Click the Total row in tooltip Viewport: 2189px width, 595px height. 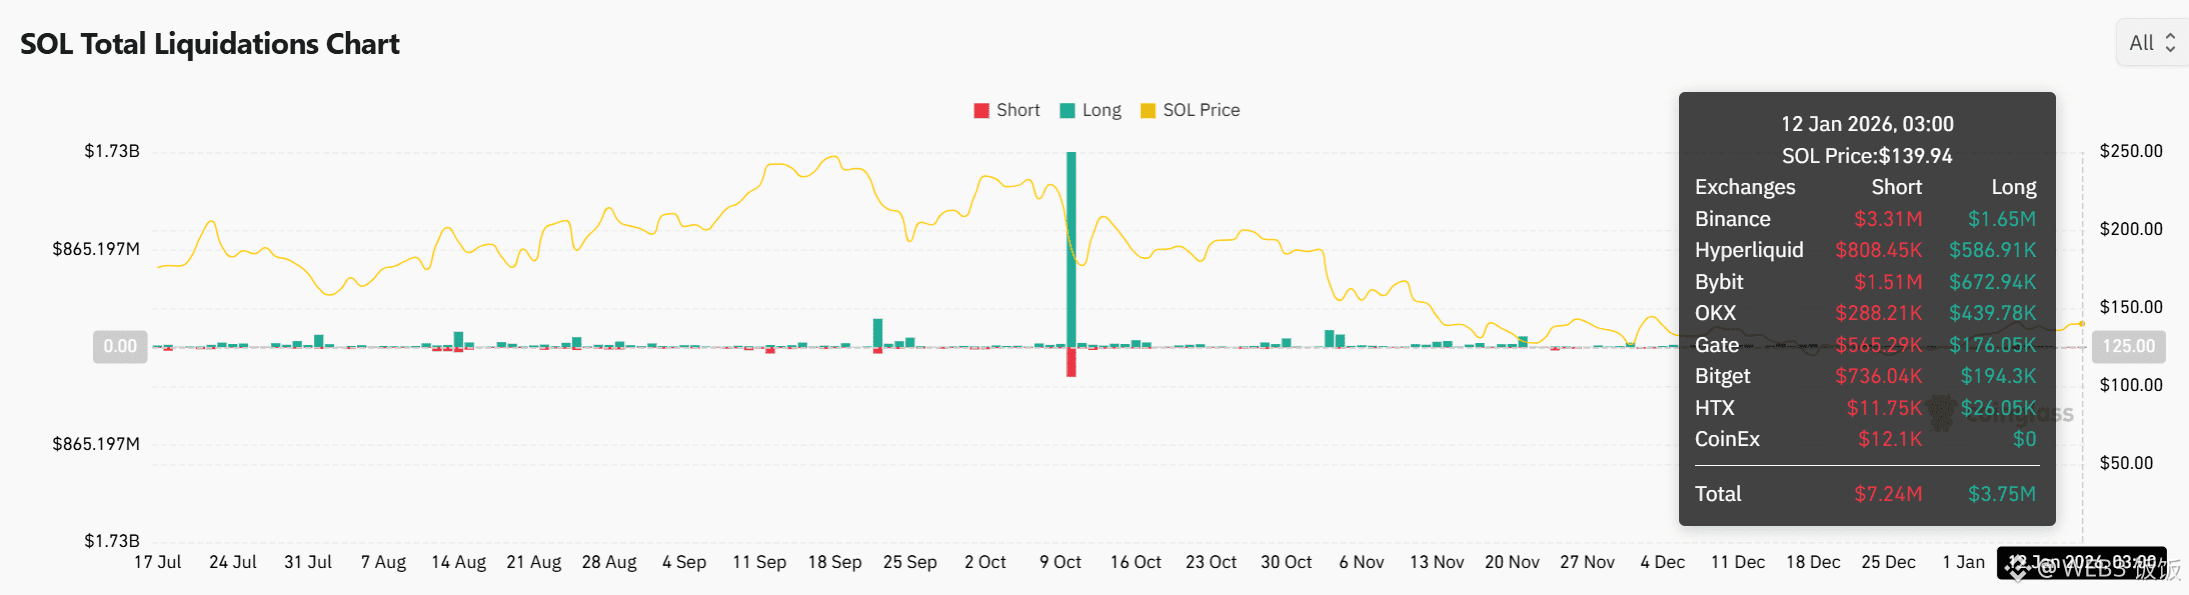point(1718,494)
